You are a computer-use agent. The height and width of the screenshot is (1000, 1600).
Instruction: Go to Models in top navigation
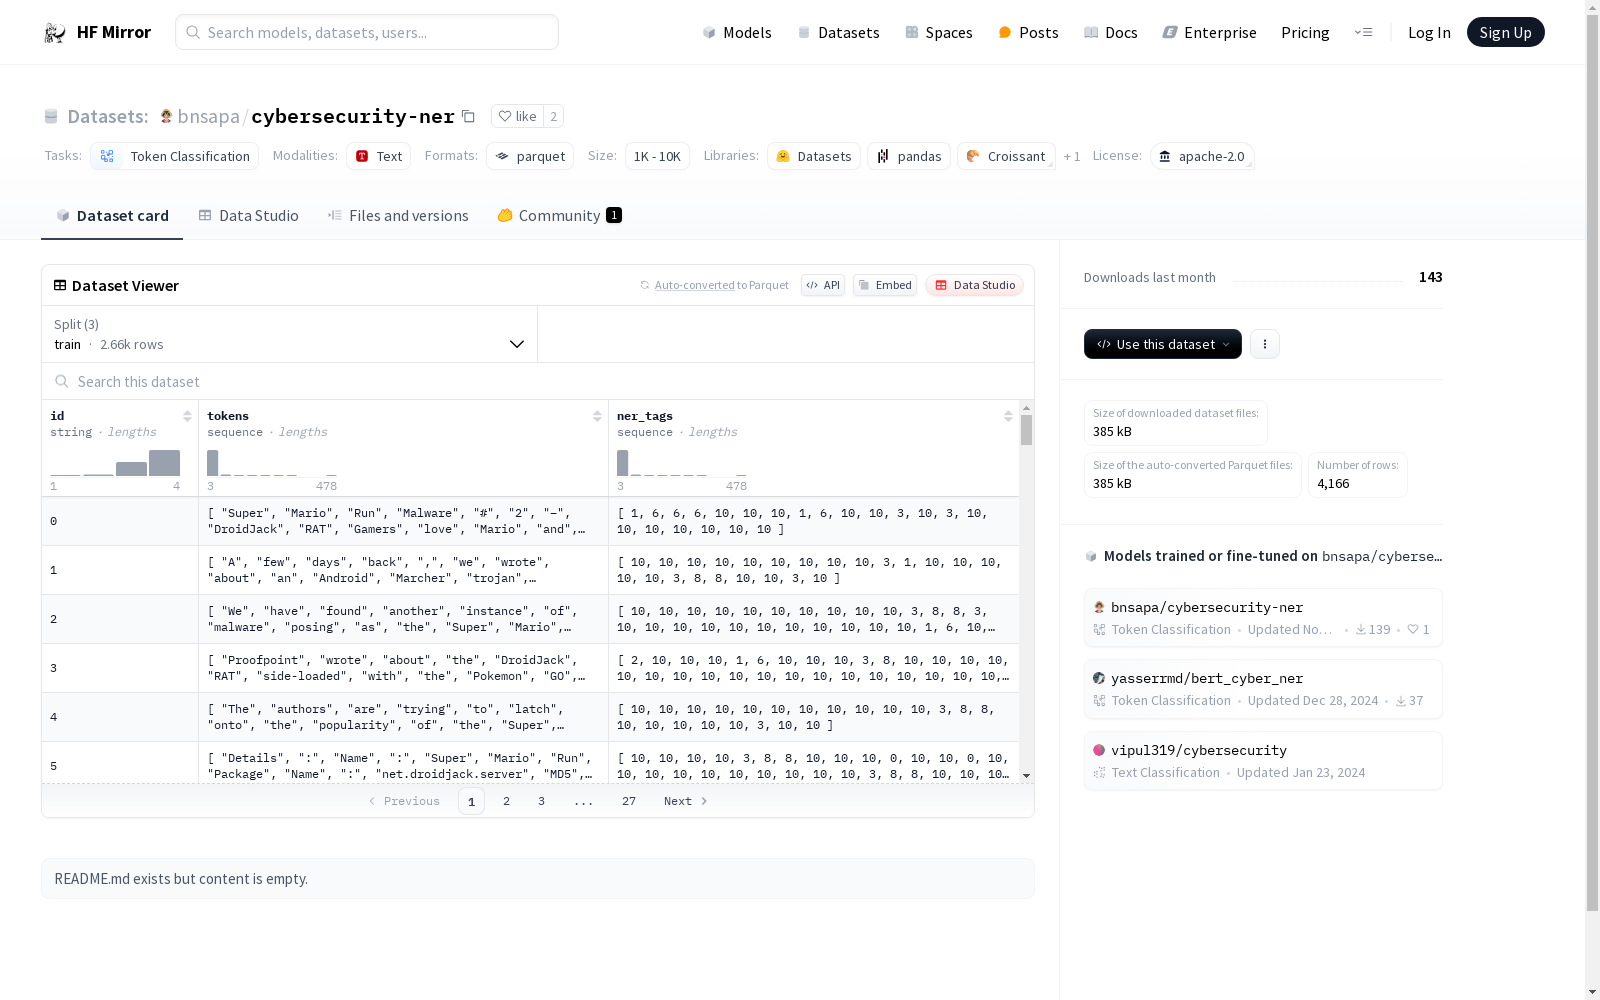(x=737, y=32)
